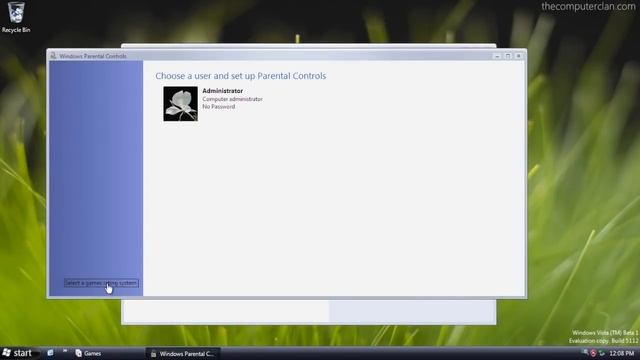Click the Quick Launch show desktop icon

point(50,353)
